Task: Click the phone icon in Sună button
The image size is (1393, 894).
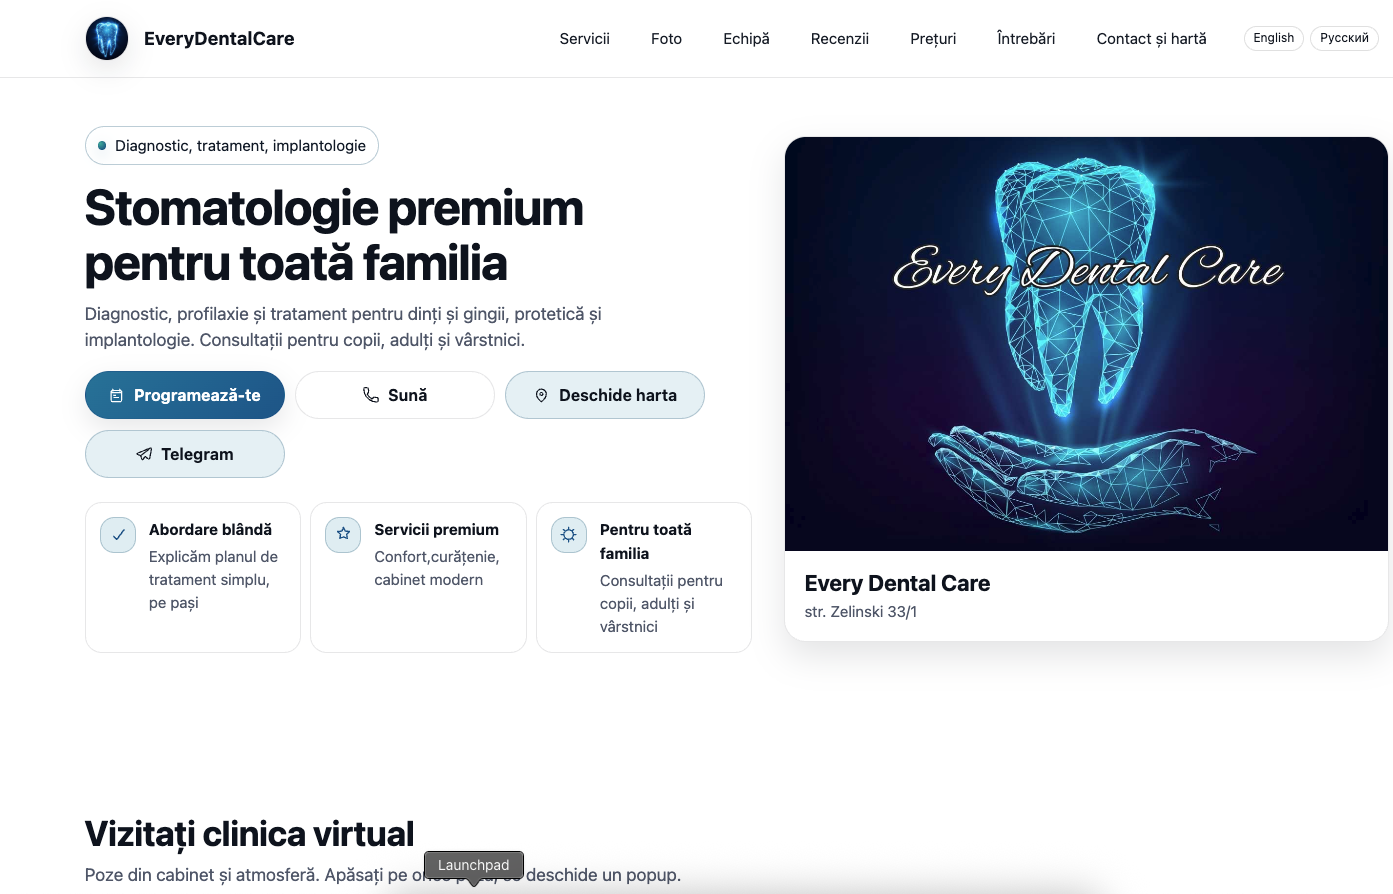Action: [x=370, y=395]
